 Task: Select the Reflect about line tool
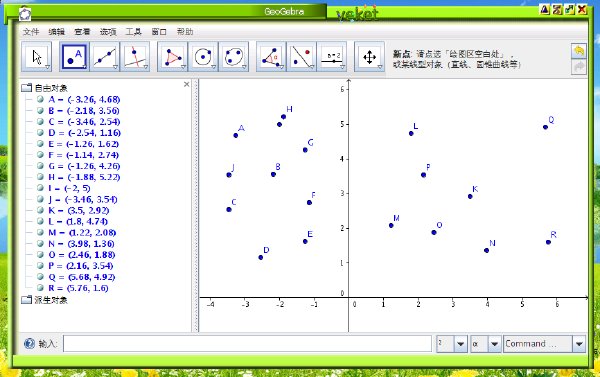pos(301,57)
